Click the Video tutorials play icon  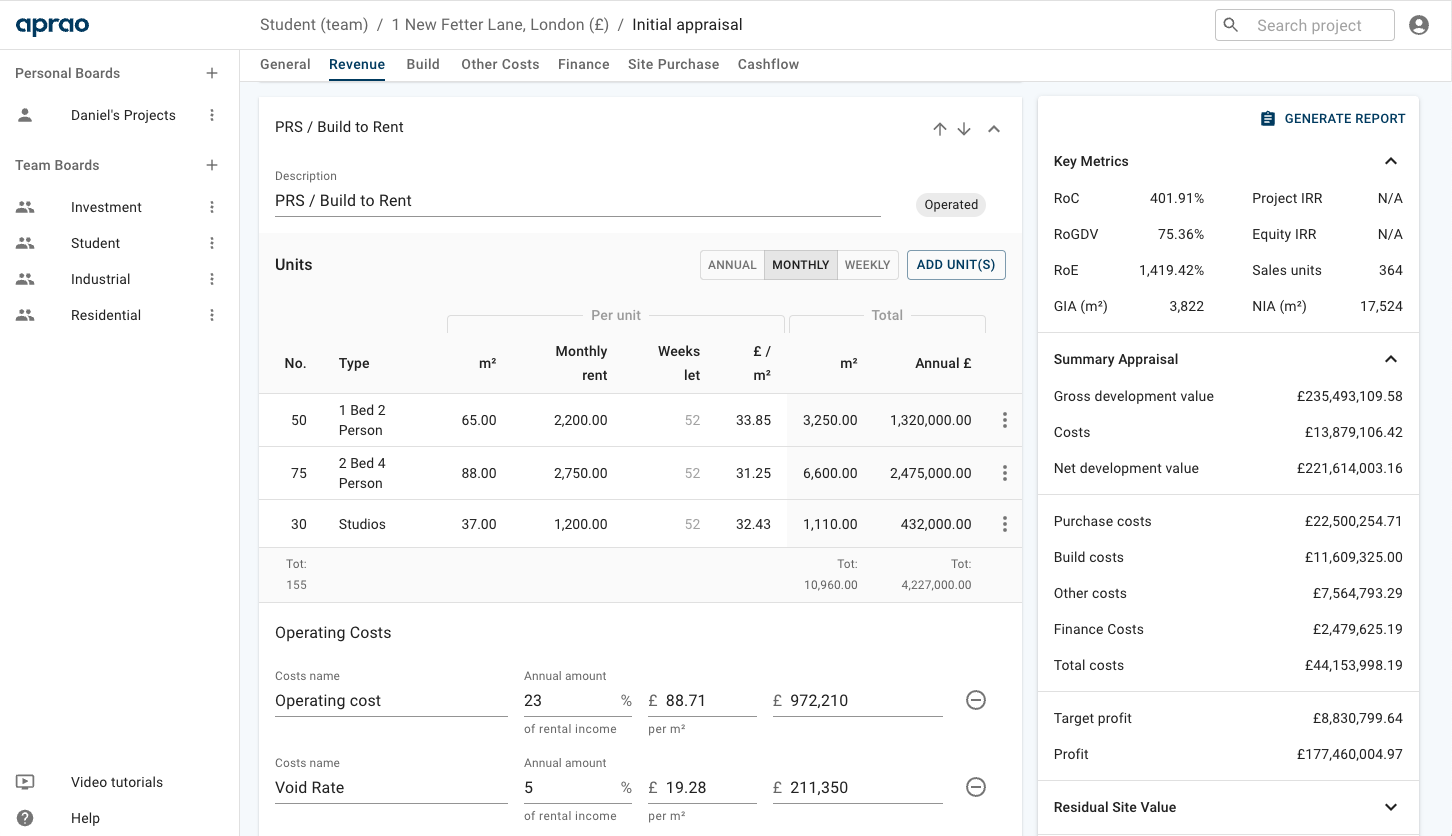click(25, 782)
